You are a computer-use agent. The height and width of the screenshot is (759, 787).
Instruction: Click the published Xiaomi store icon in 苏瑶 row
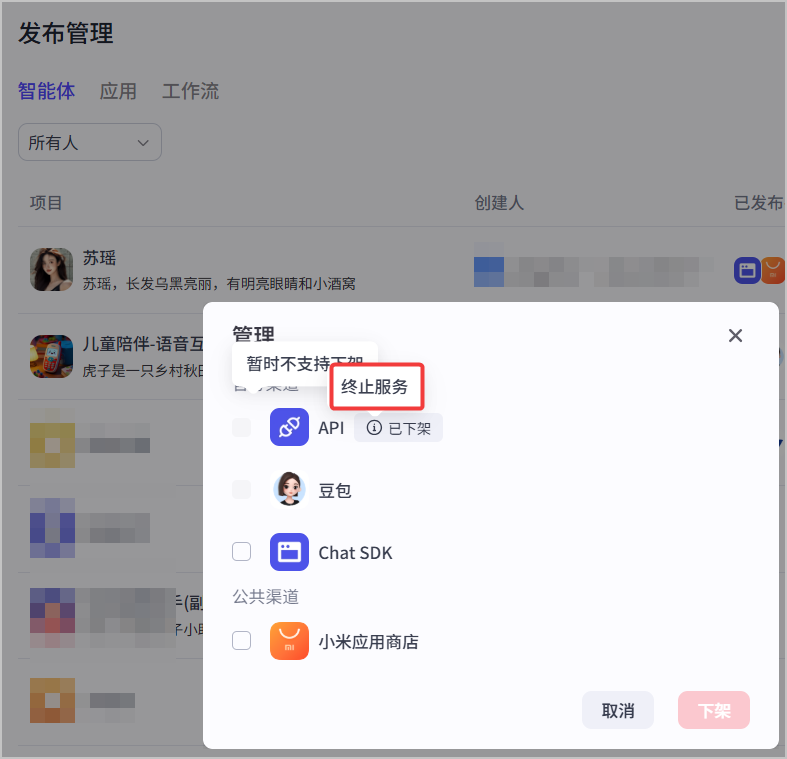coord(773,271)
